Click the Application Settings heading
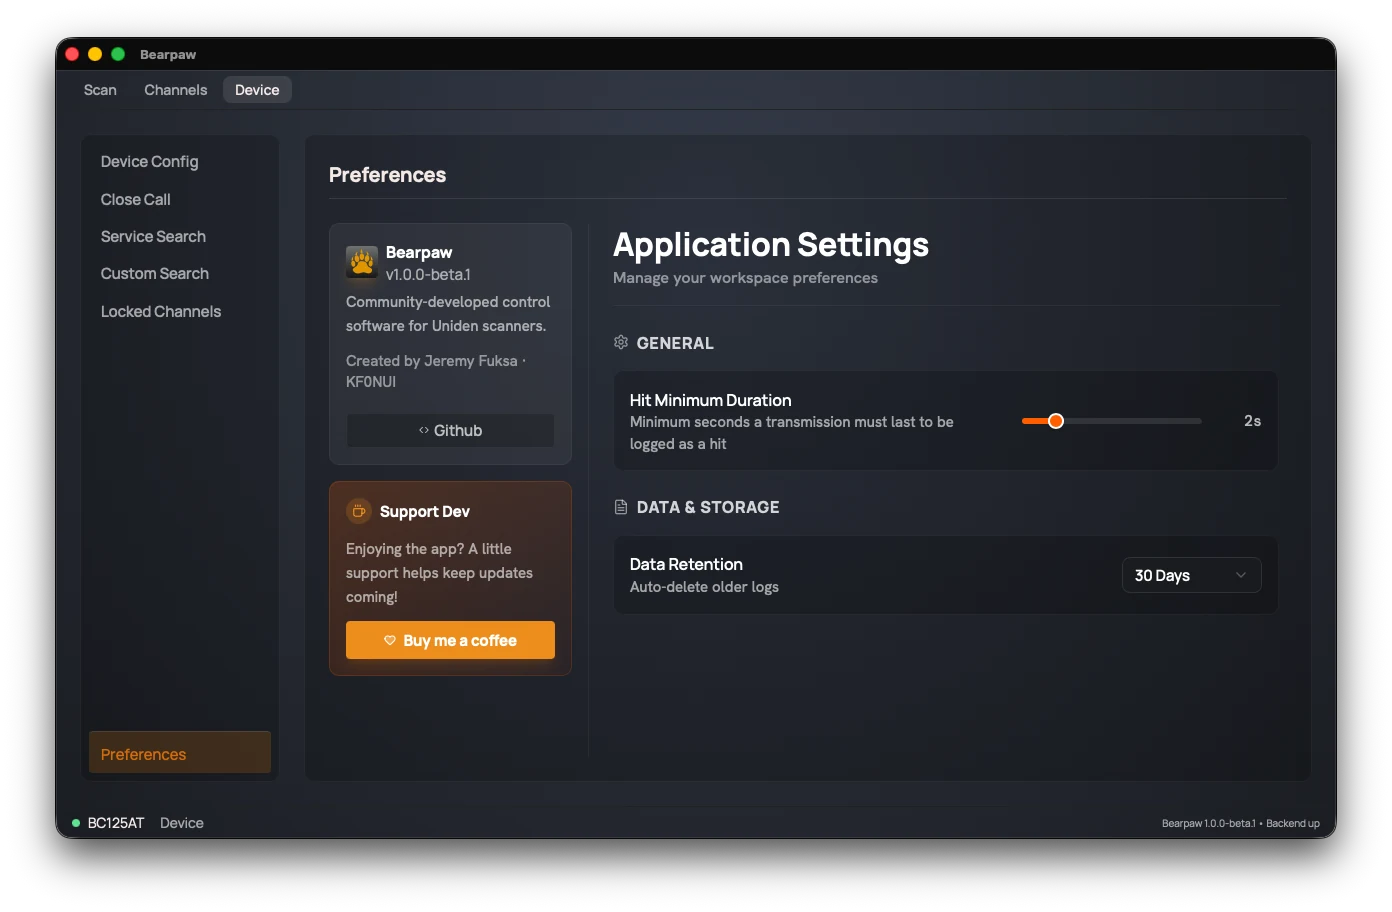This screenshot has height=912, width=1392. pyautogui.click(x=771, y=245)
